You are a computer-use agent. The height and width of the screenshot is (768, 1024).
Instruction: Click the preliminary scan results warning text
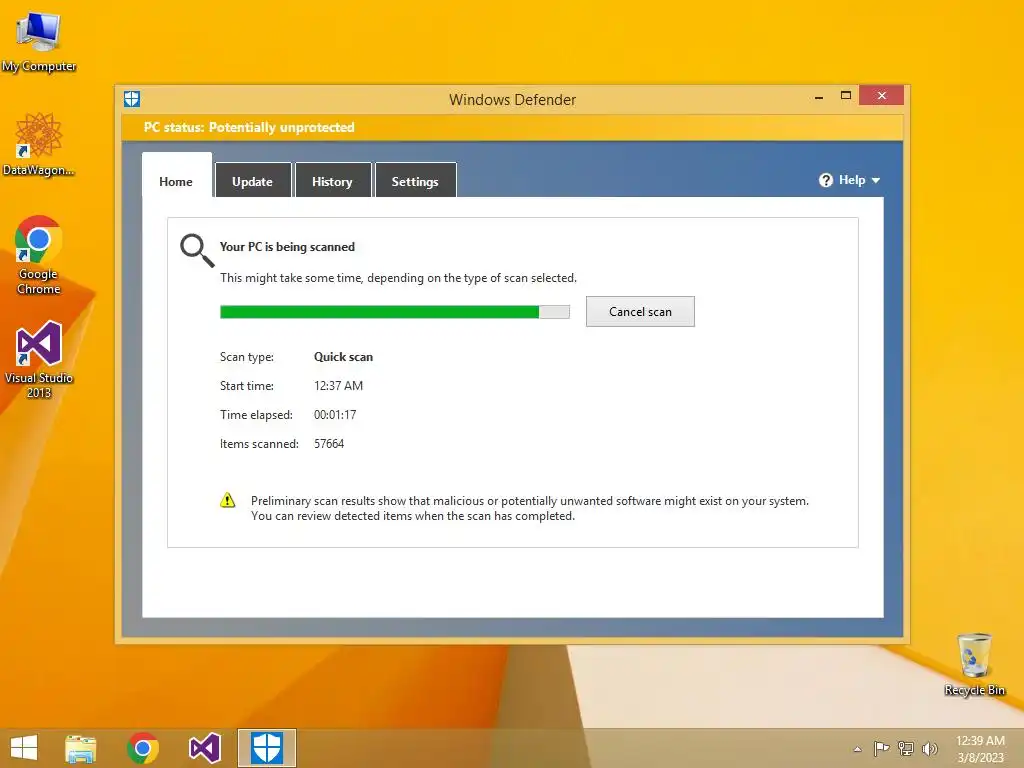pyautogui.click(x=530, y=508)
